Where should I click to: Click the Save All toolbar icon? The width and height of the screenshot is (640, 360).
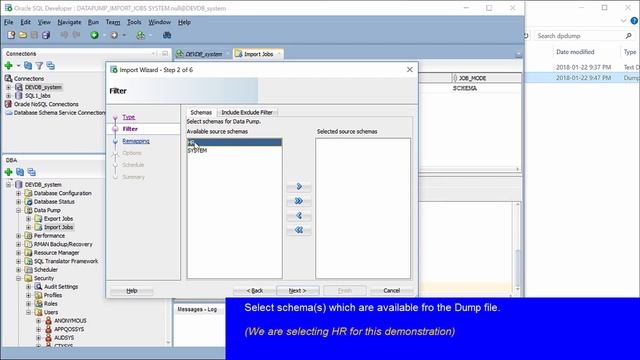tap(46, 35)
